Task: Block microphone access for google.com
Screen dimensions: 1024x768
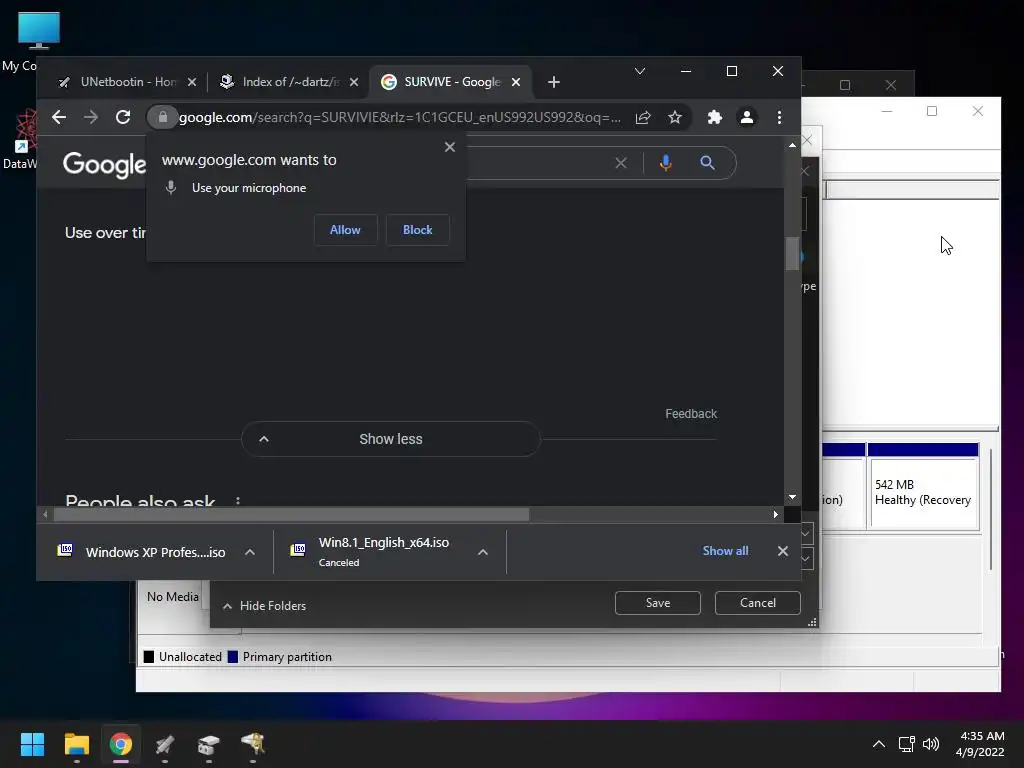Action: [417, 230]
